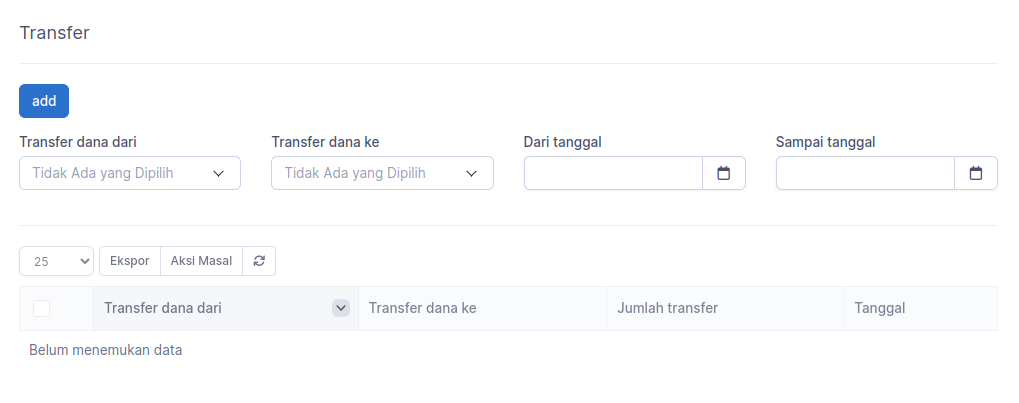This screenshot has width=1019, height=403.
Task: Focus the Sampai tanggal date input field
Action: coord(866,173)
